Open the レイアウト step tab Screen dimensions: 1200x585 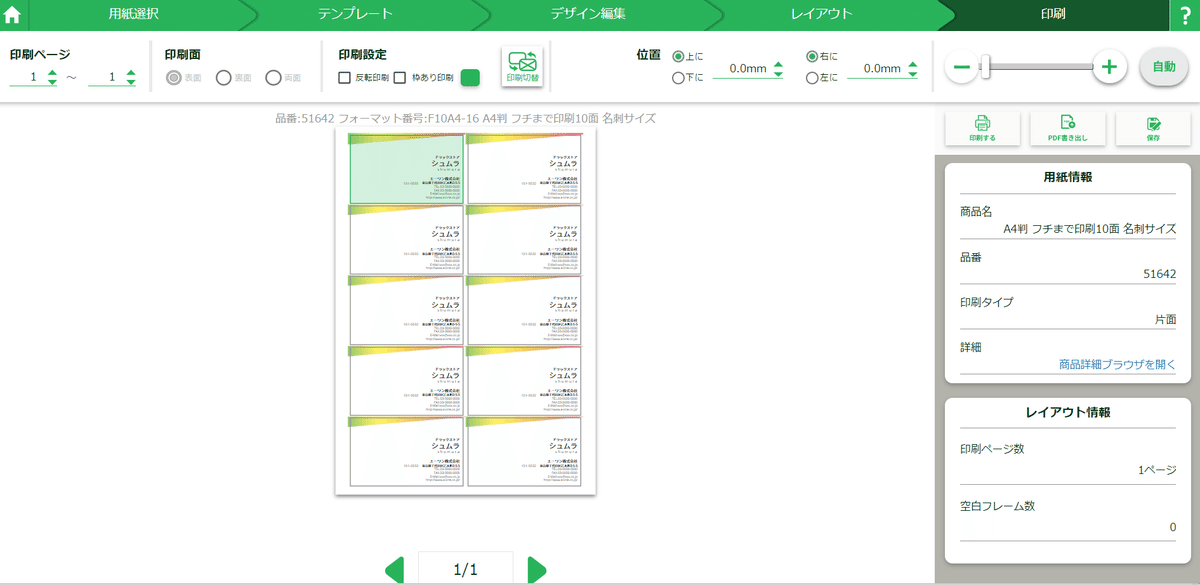[820, 15]
